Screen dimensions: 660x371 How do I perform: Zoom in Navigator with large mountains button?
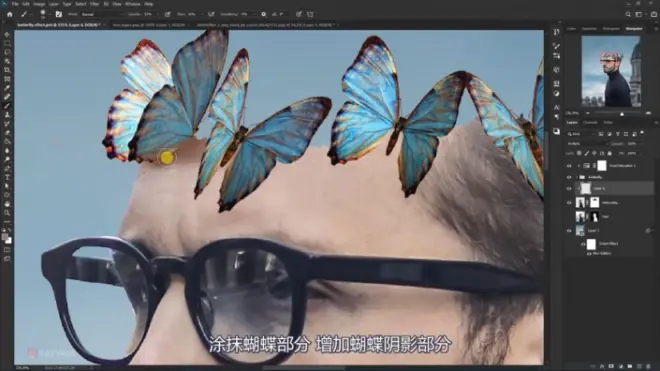pyautogui.click(x=648, y=113)
